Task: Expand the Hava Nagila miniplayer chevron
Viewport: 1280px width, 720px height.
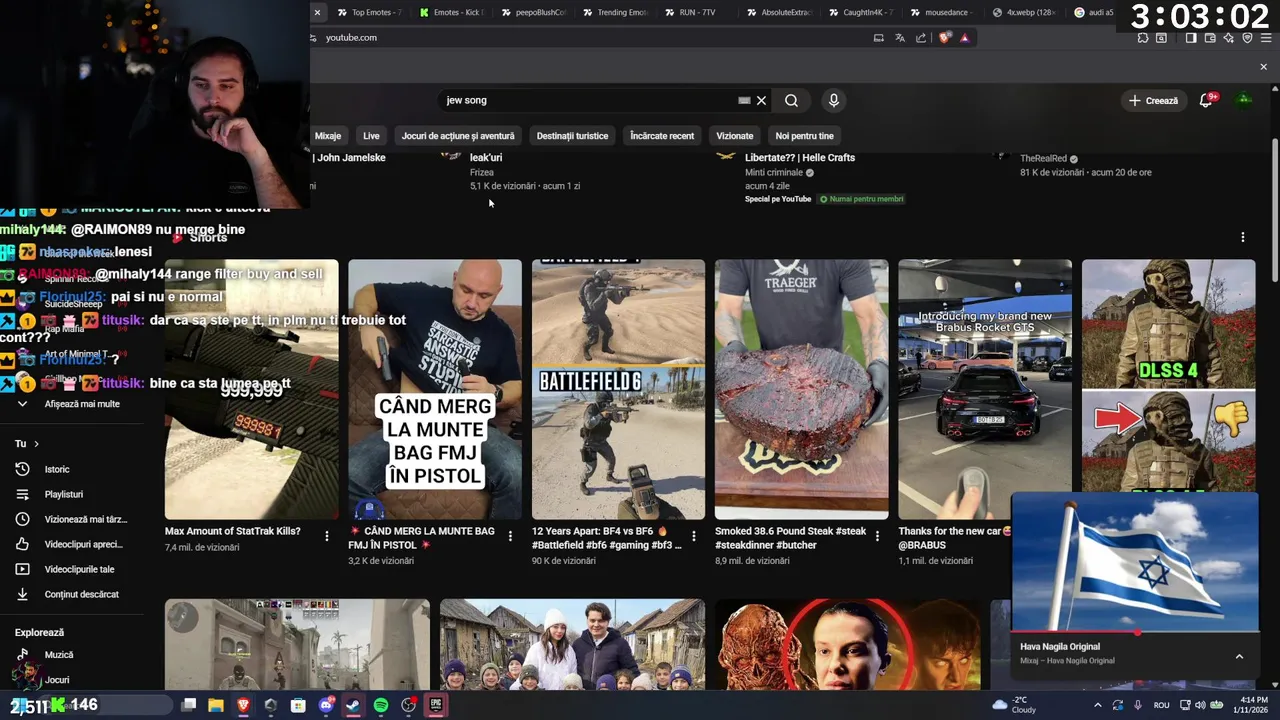Action: [1239, 656]
